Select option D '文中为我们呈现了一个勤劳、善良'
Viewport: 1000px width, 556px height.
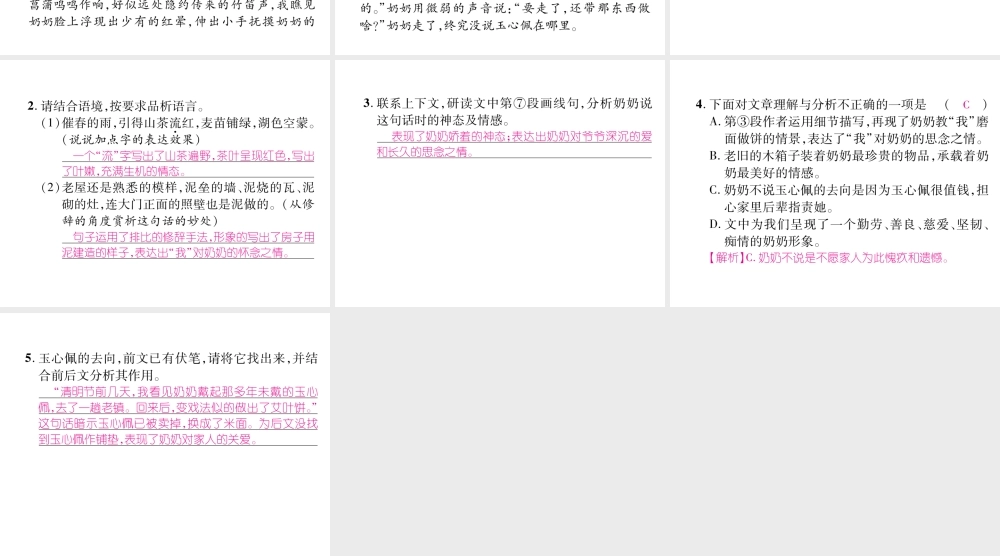point(849,233)
